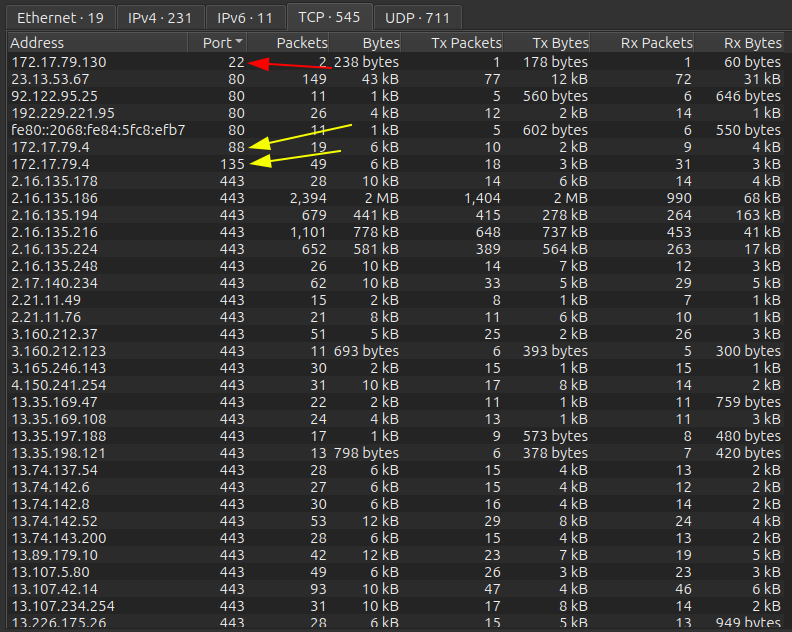Click the TCP · 545 tab
Screen dimensions: 792x632
tap(328, 17)
